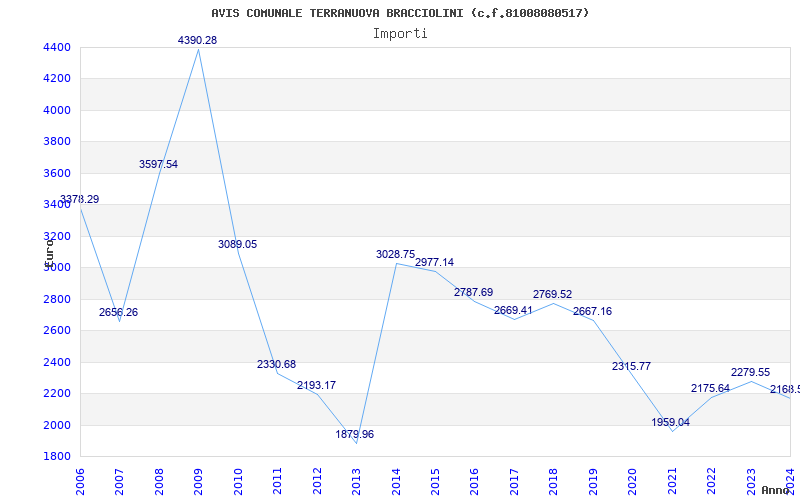Select the 4390.28 data label
800x500 pixels.
coord(197,40)
